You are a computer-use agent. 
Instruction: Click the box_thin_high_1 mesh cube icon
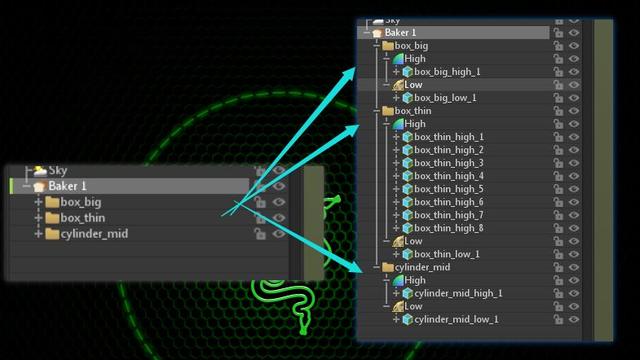407,137
